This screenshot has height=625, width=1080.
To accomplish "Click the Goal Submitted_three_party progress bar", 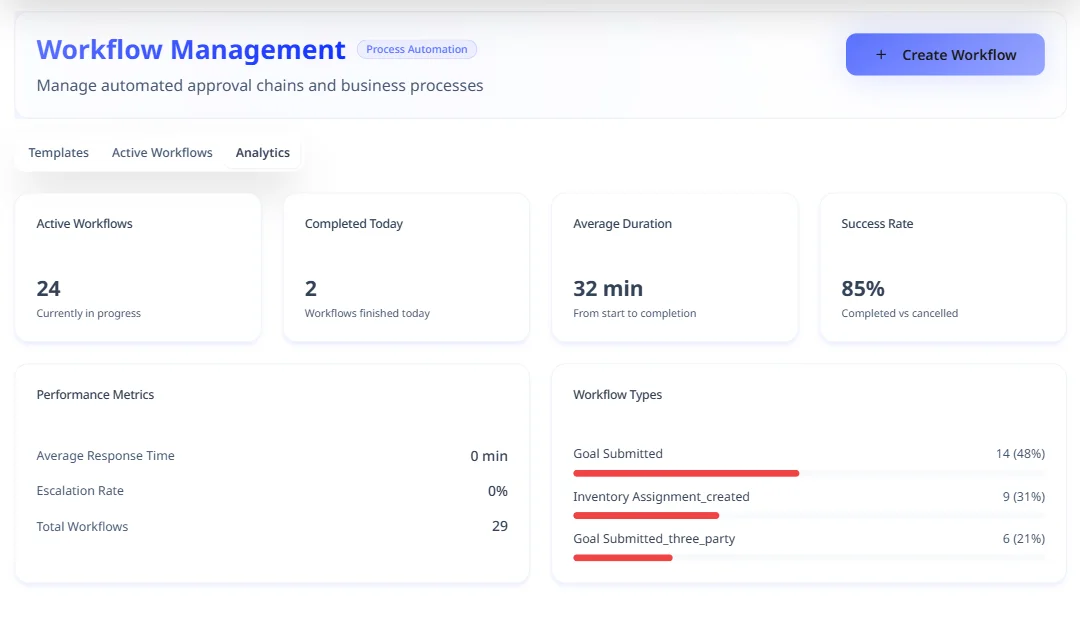I will tap(809, 557).
